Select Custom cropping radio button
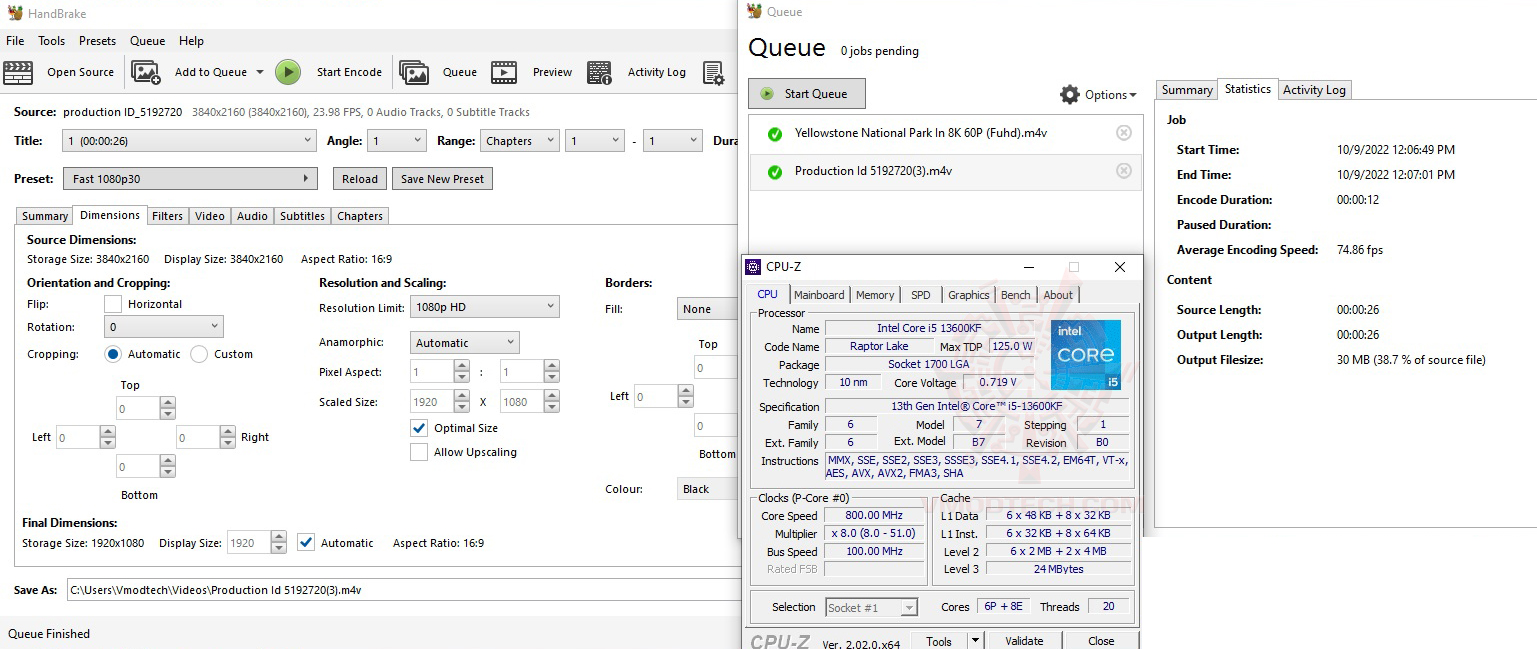This screenshot has width=1537, height=649. tap(199, 354)
